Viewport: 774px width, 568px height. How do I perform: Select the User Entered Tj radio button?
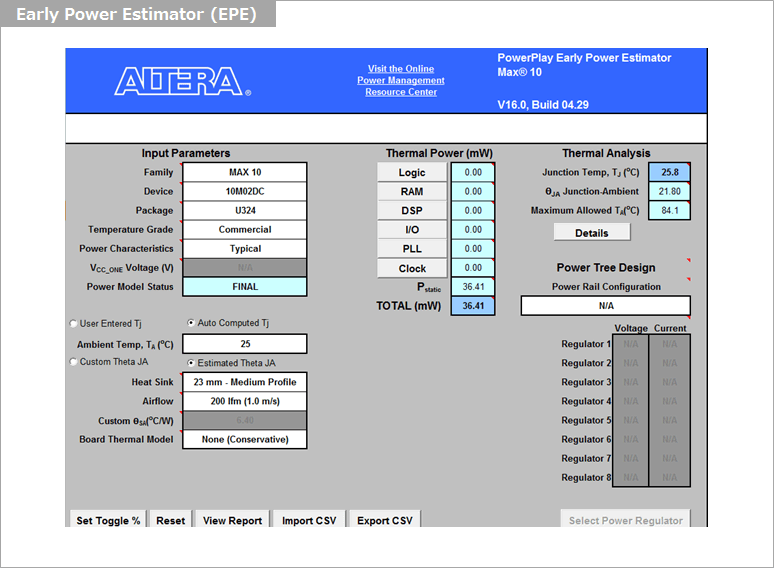[74, 324]
